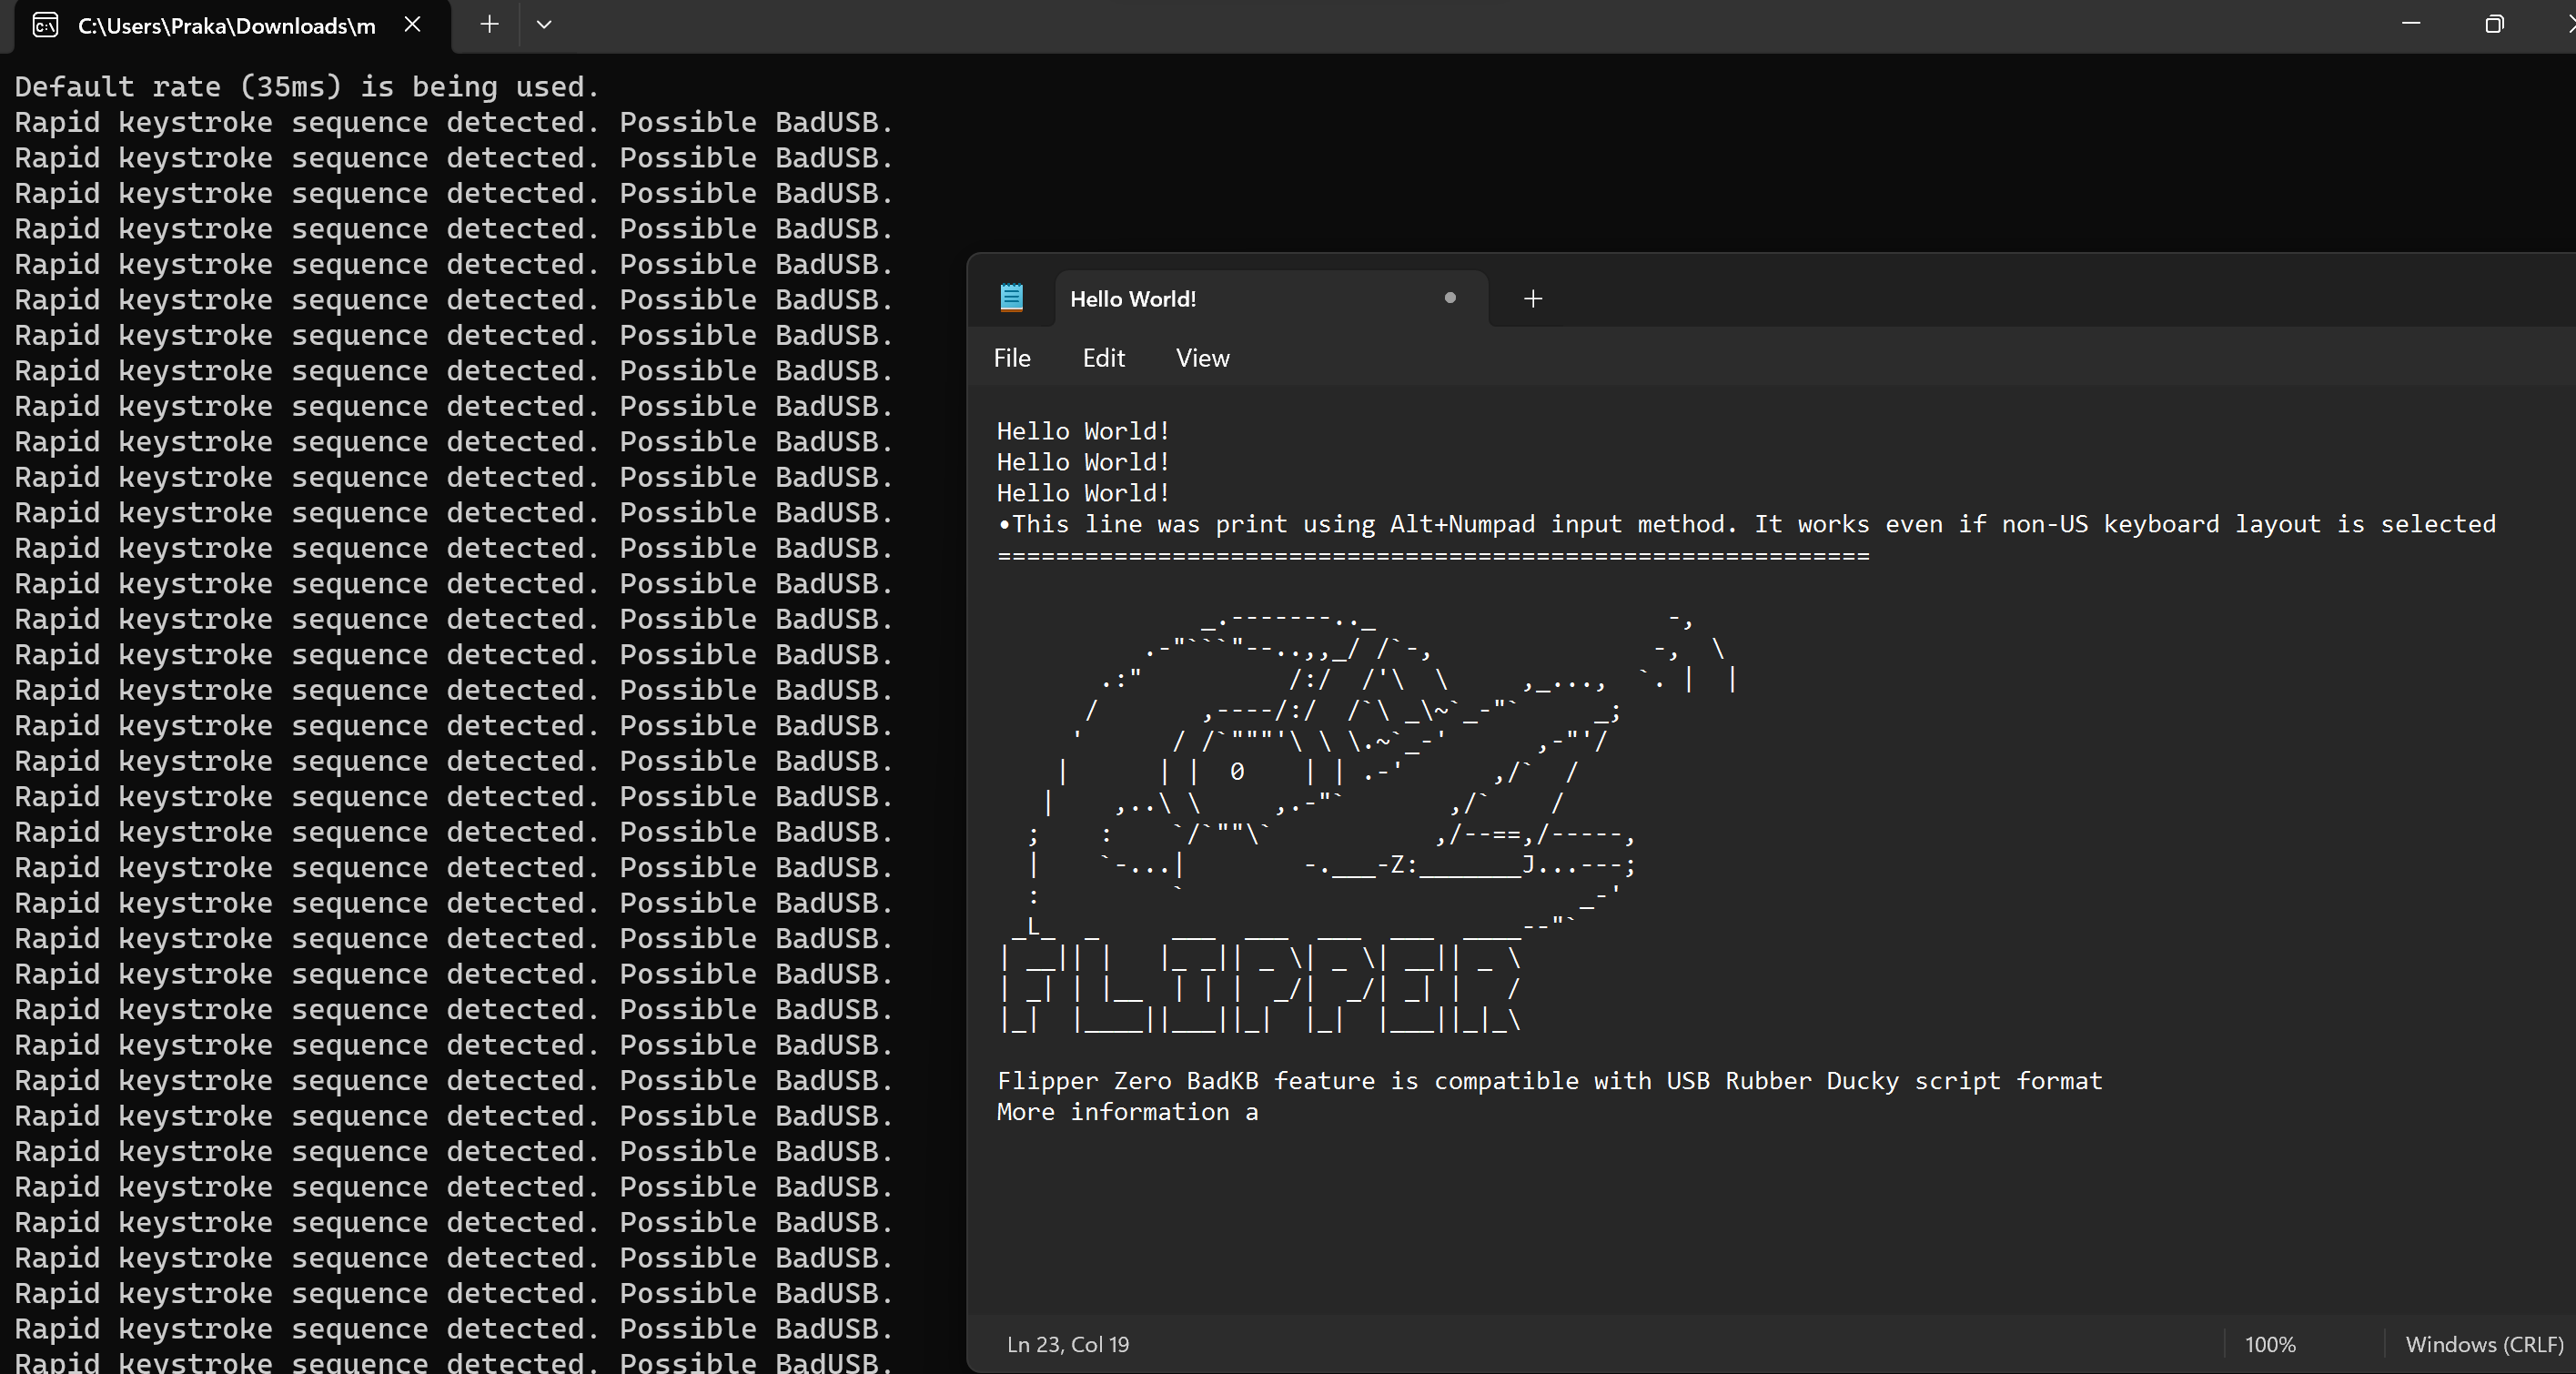Click the first Hello World! line in Notepad
The image size is (2576, 1374).
point(1083,431)
